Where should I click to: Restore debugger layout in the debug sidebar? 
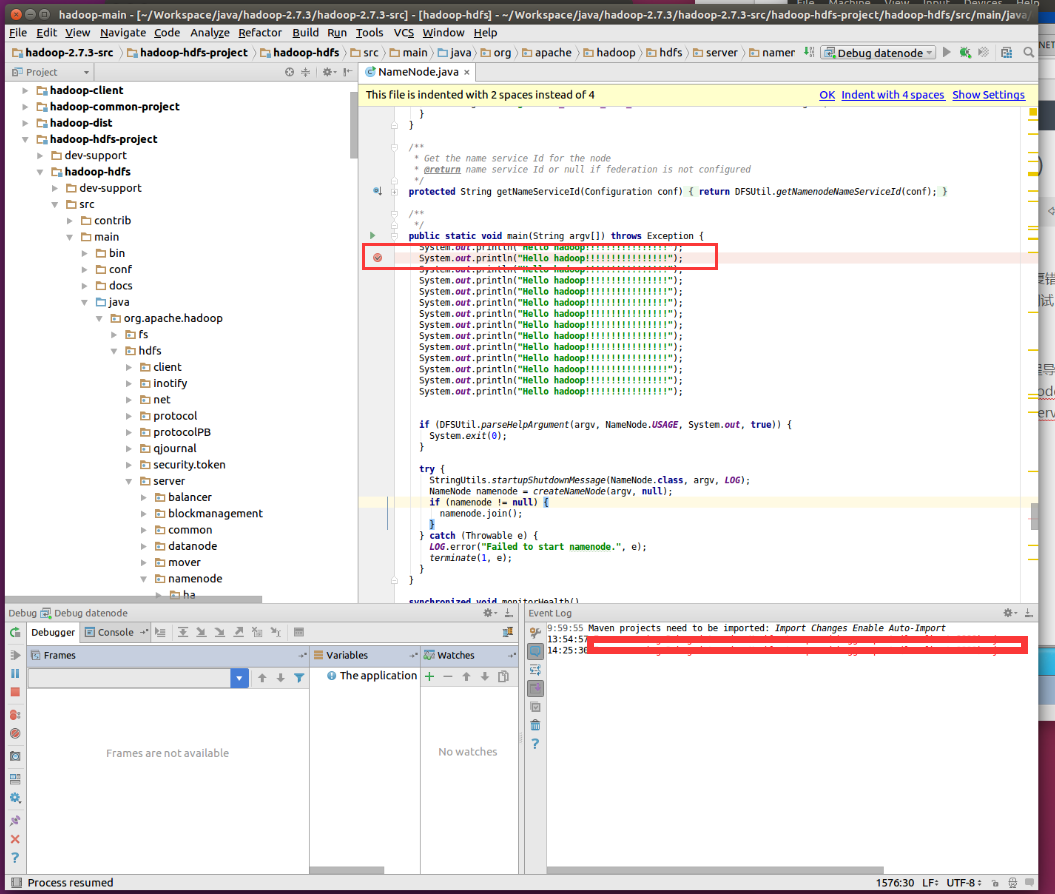coord(15,779)
